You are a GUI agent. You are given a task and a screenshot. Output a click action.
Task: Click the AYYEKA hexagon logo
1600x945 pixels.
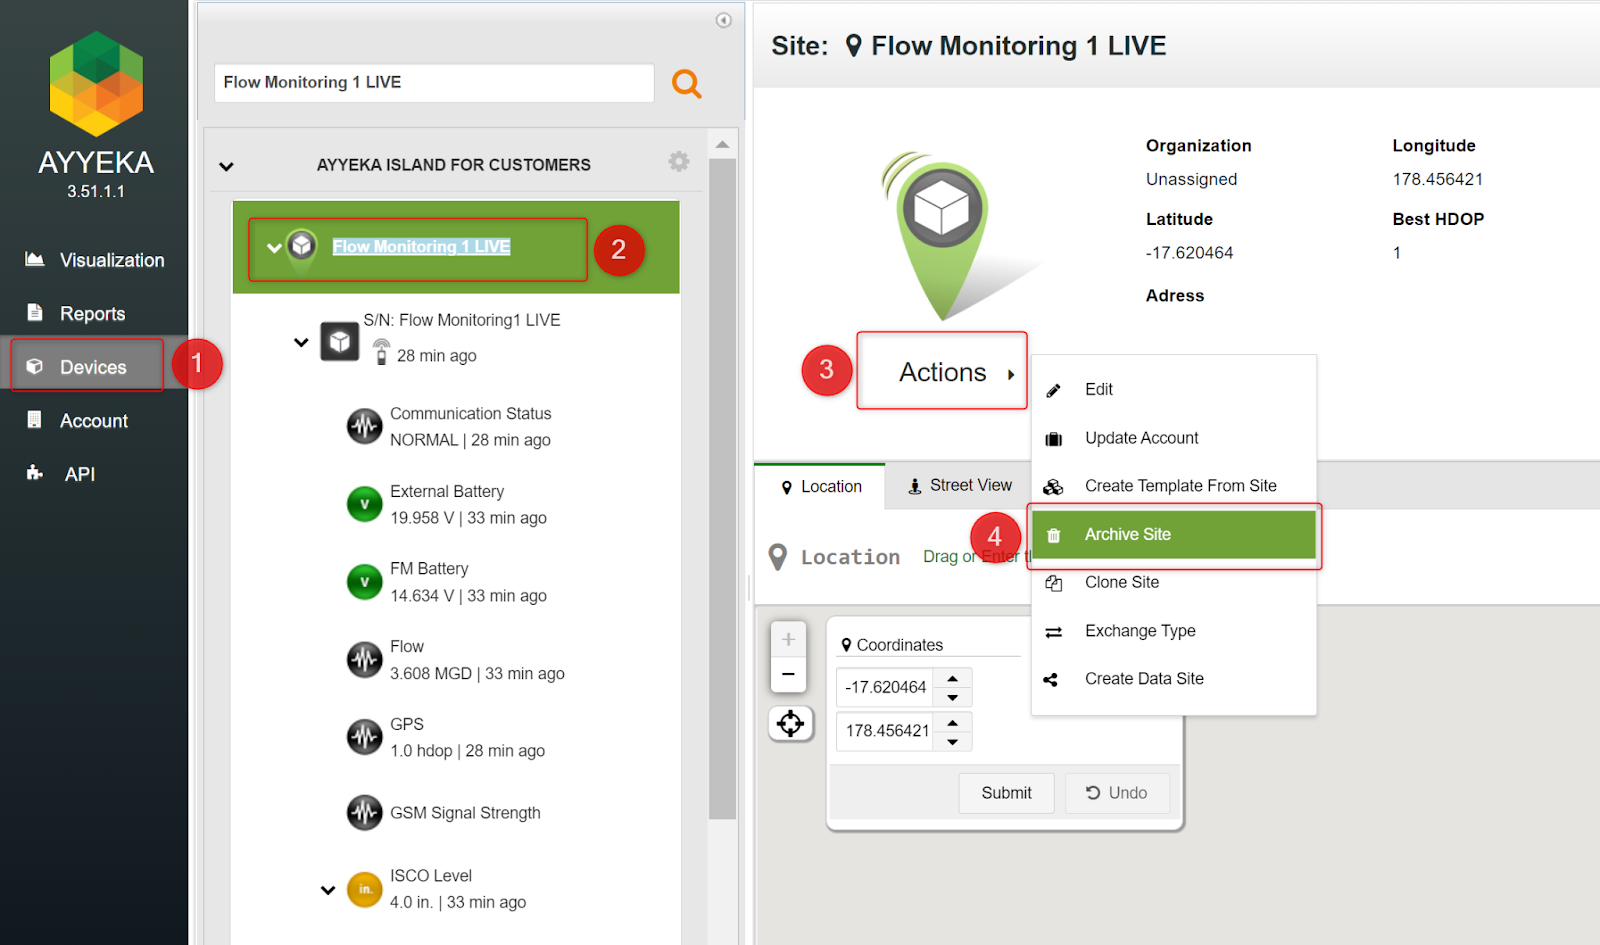[96, 84]
